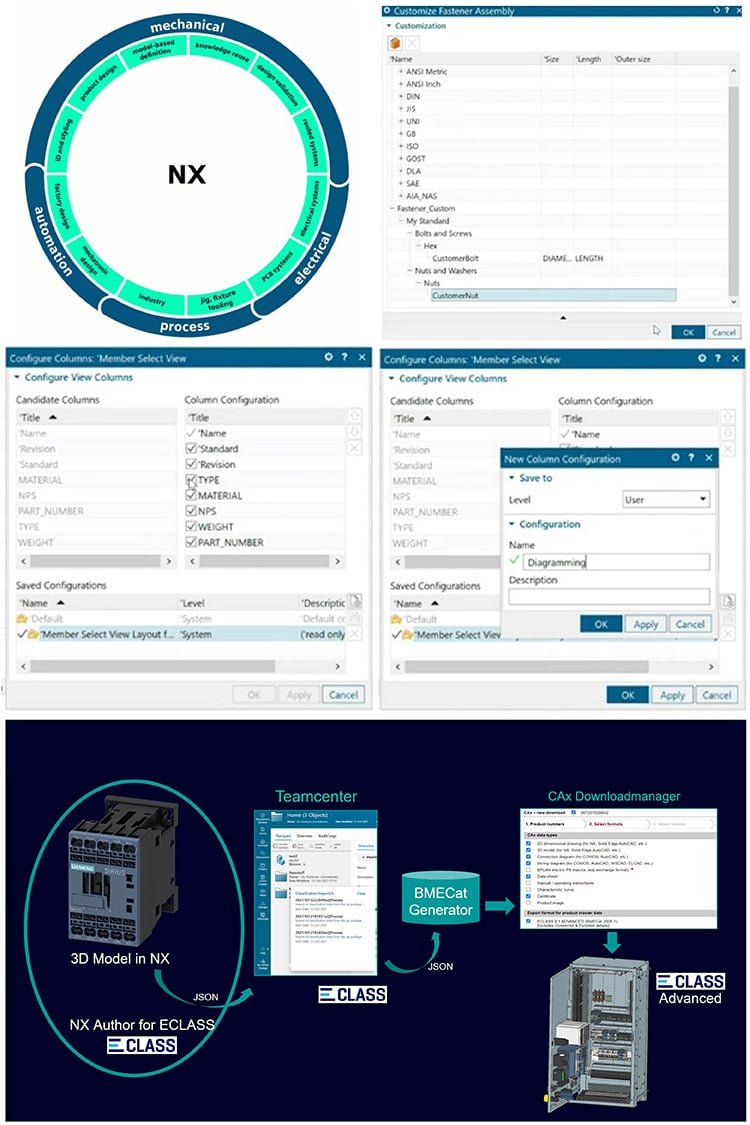The image size is (750, 1125).
Task: Click the Description field in New Column Configuration
Action: [609, 597]
